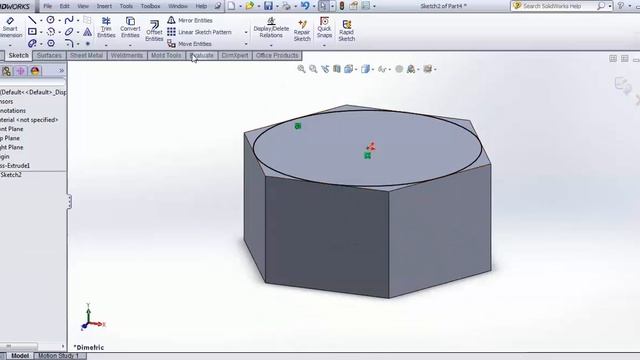The image size is (640, 360).
Task: Expand the Quick Snaps dropdown arrow
Action: (x=324, y=45)
